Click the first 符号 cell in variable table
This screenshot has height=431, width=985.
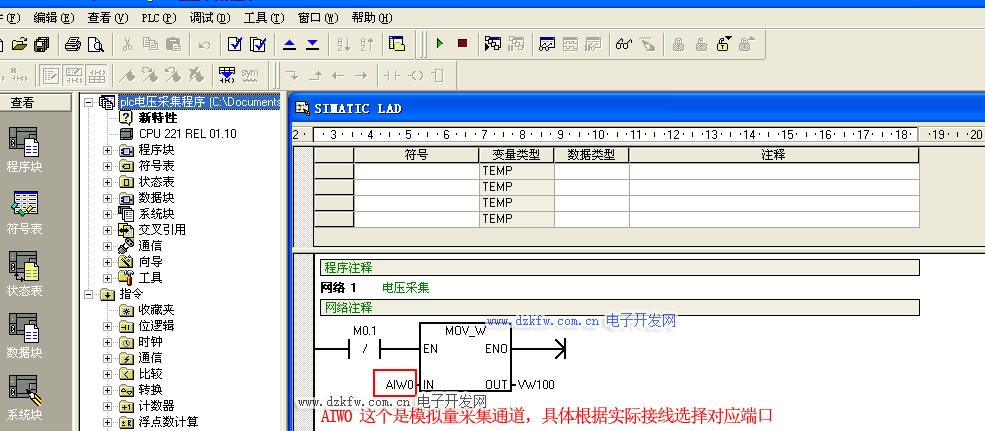[x=416, y=171]
